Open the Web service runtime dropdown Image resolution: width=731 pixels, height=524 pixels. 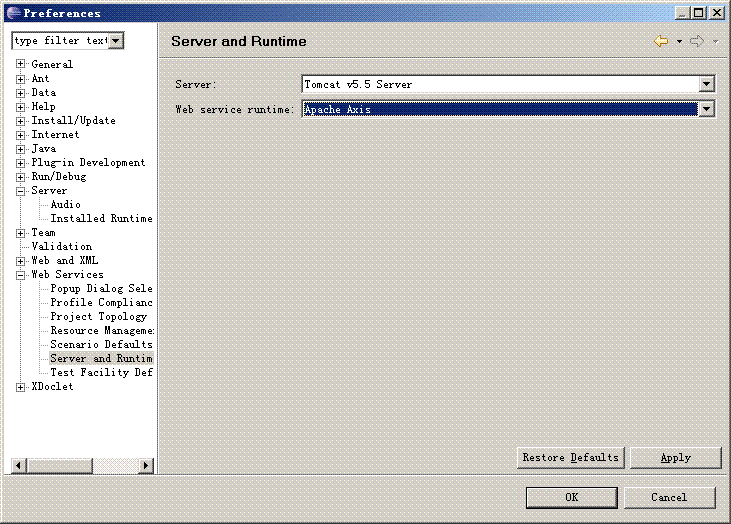[707, 109]
